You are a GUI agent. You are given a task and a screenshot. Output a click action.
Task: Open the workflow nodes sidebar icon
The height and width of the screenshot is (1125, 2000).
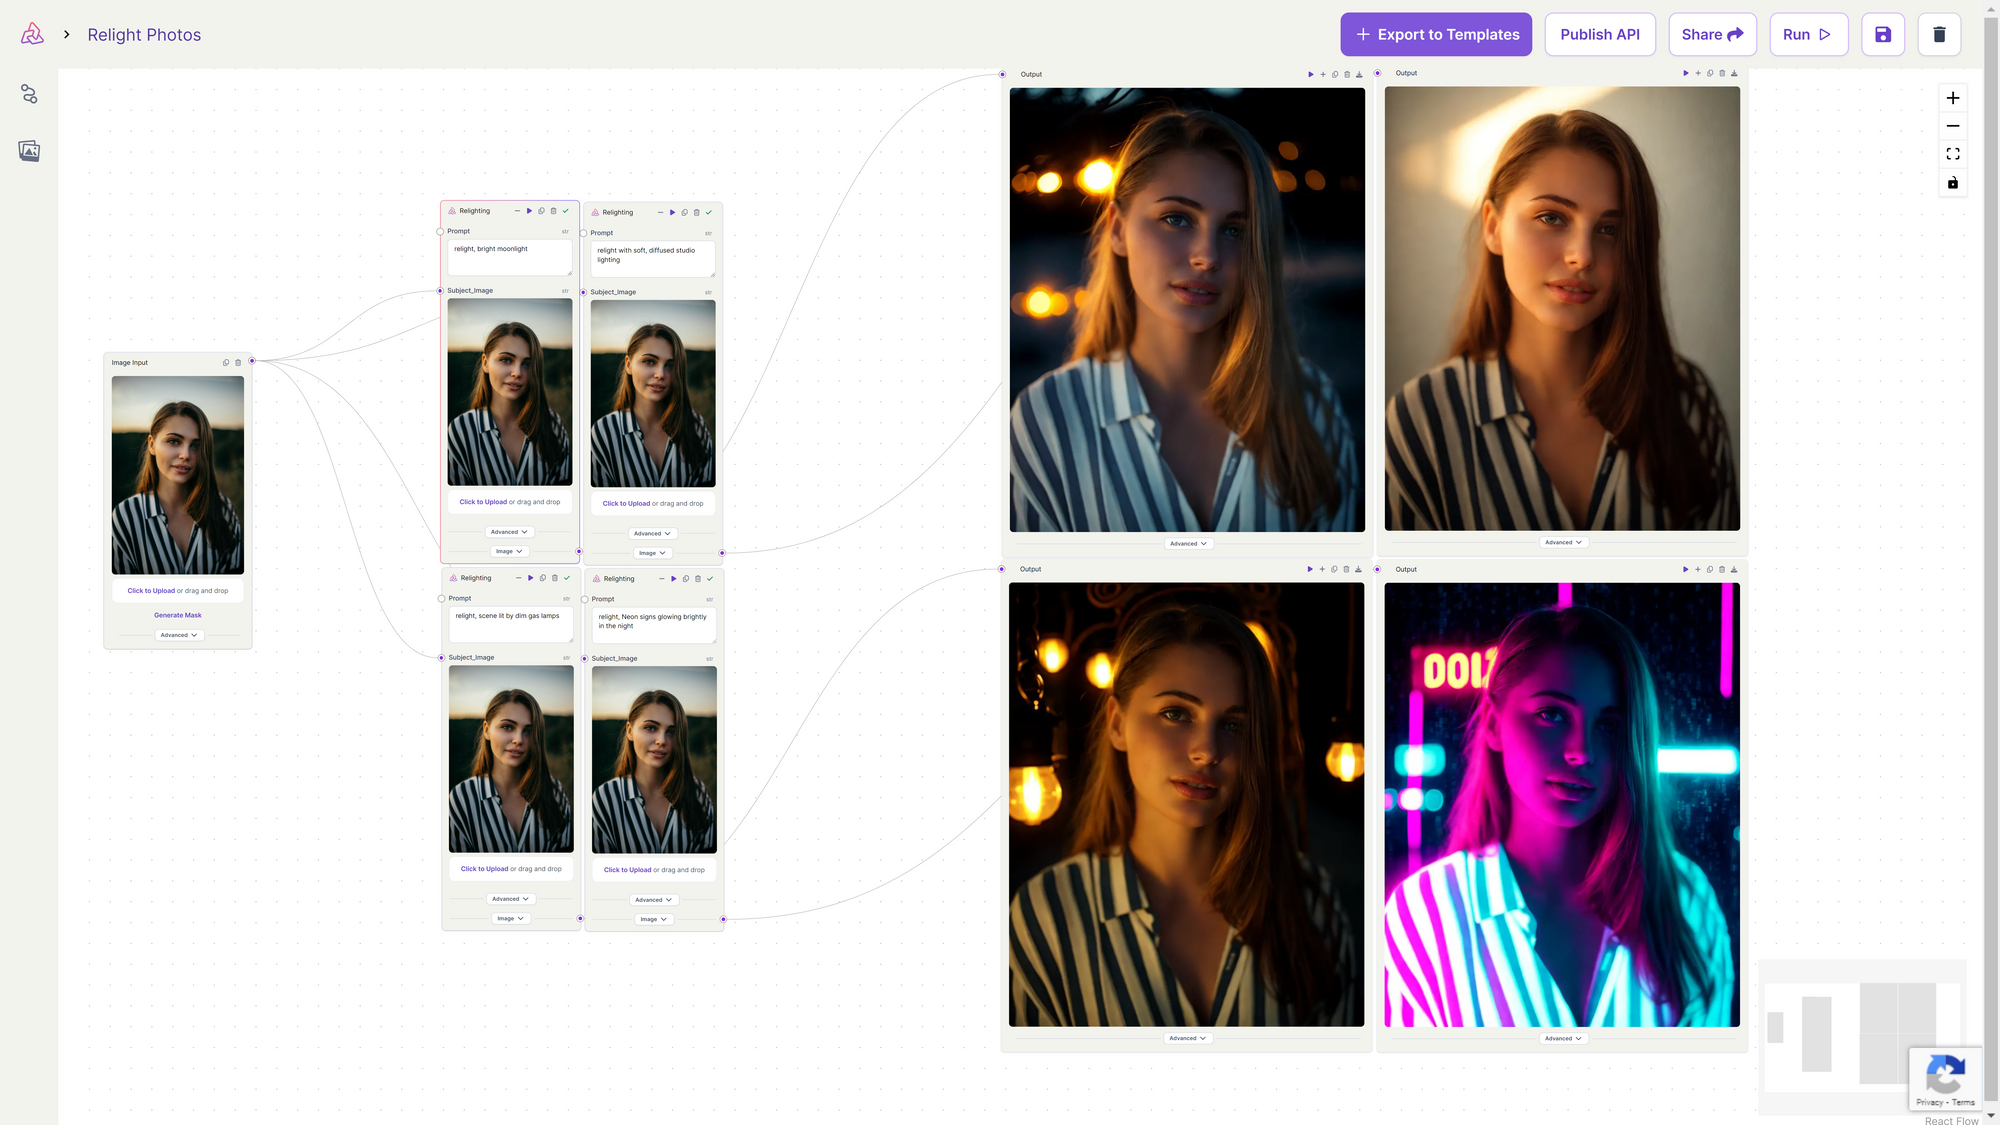[x=29, y=94]
